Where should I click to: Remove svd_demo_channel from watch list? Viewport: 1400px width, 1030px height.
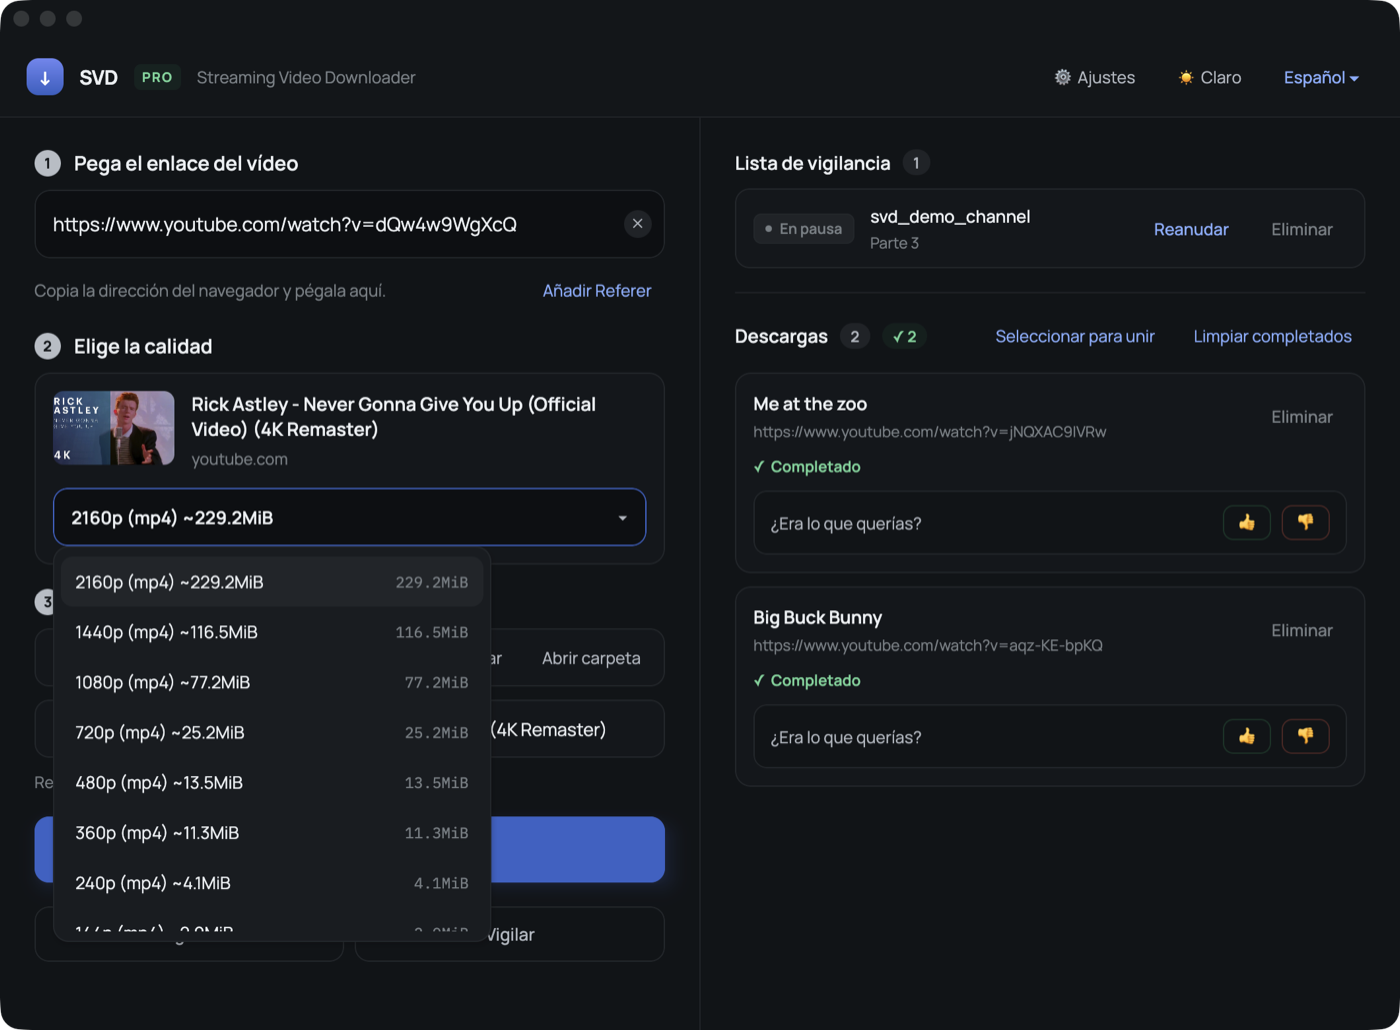(1301, 229)
